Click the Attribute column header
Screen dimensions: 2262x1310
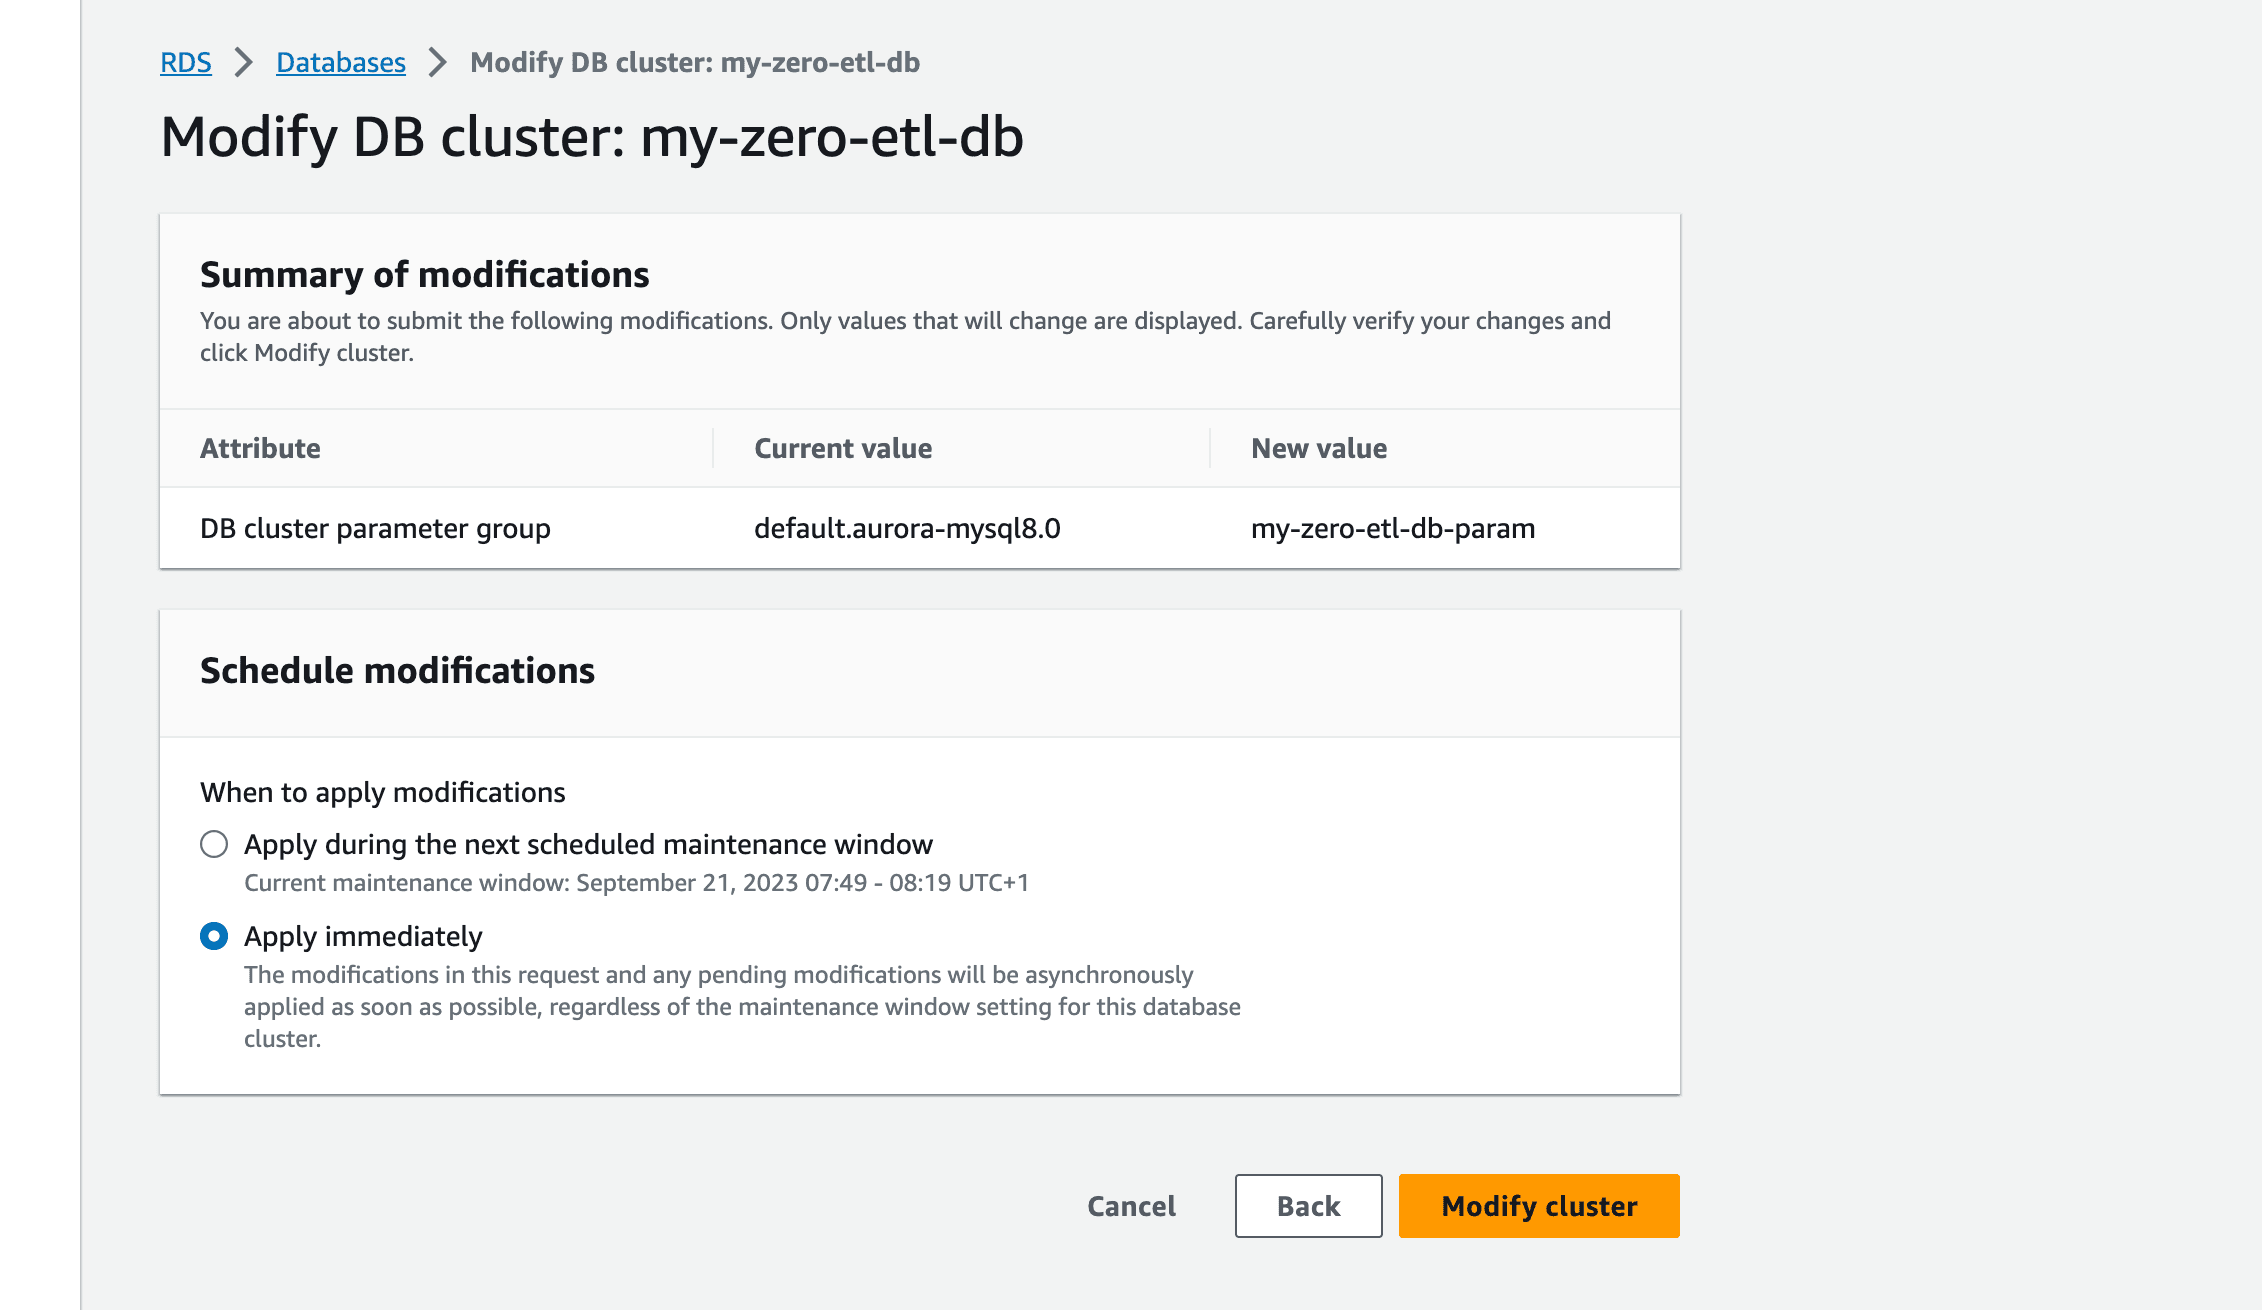click(x=260, y=448)
